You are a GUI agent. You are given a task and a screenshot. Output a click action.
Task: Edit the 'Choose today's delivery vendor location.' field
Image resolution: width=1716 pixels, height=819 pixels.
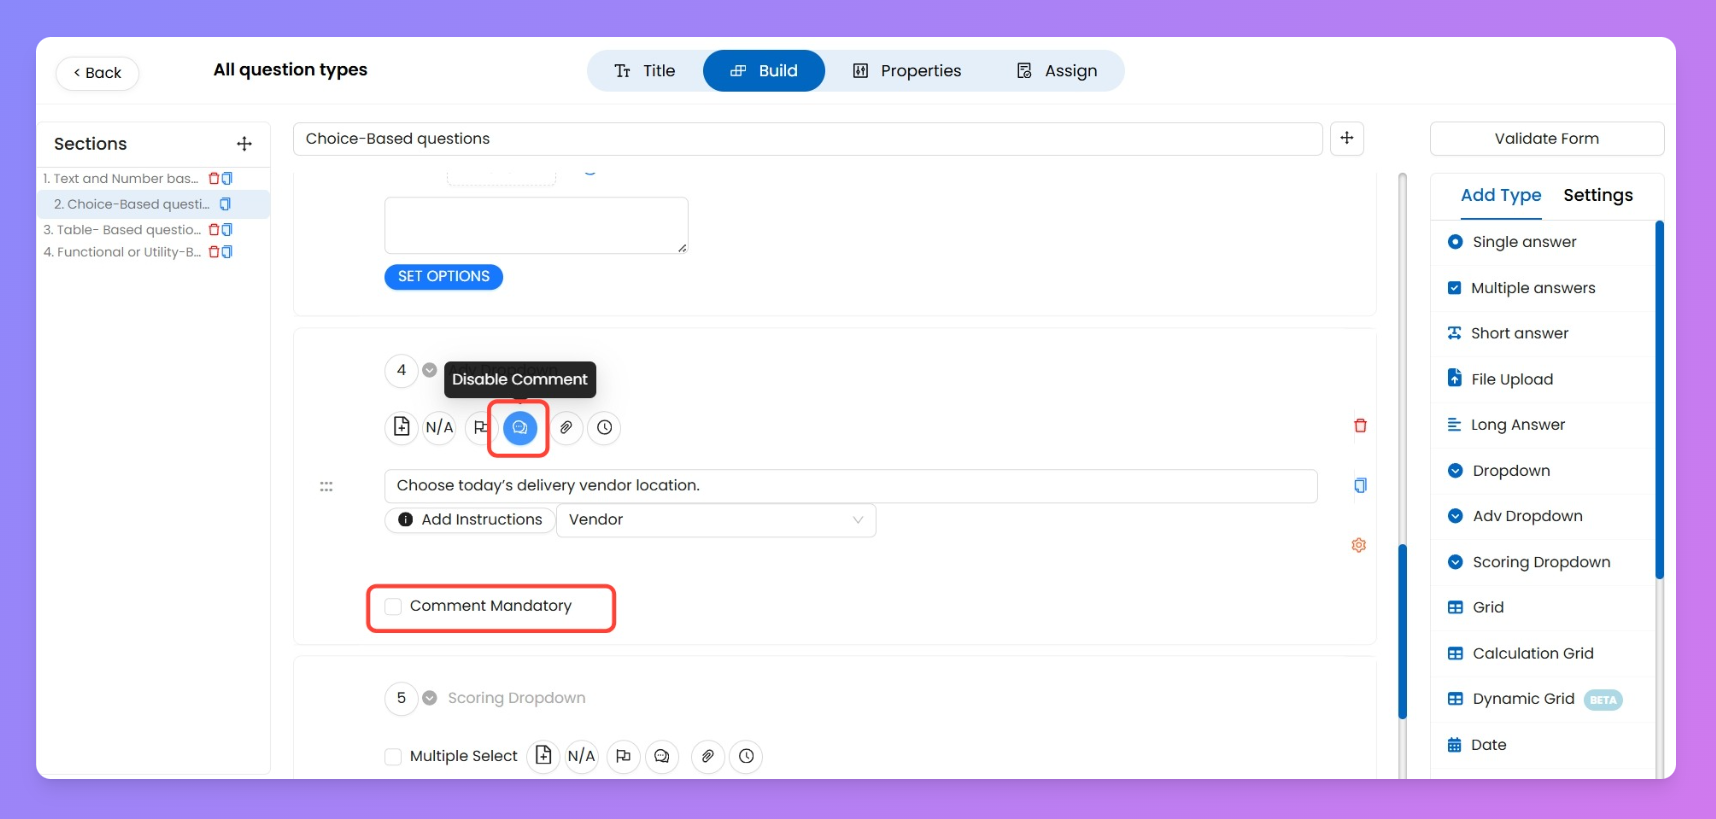(x=851, y=486)
